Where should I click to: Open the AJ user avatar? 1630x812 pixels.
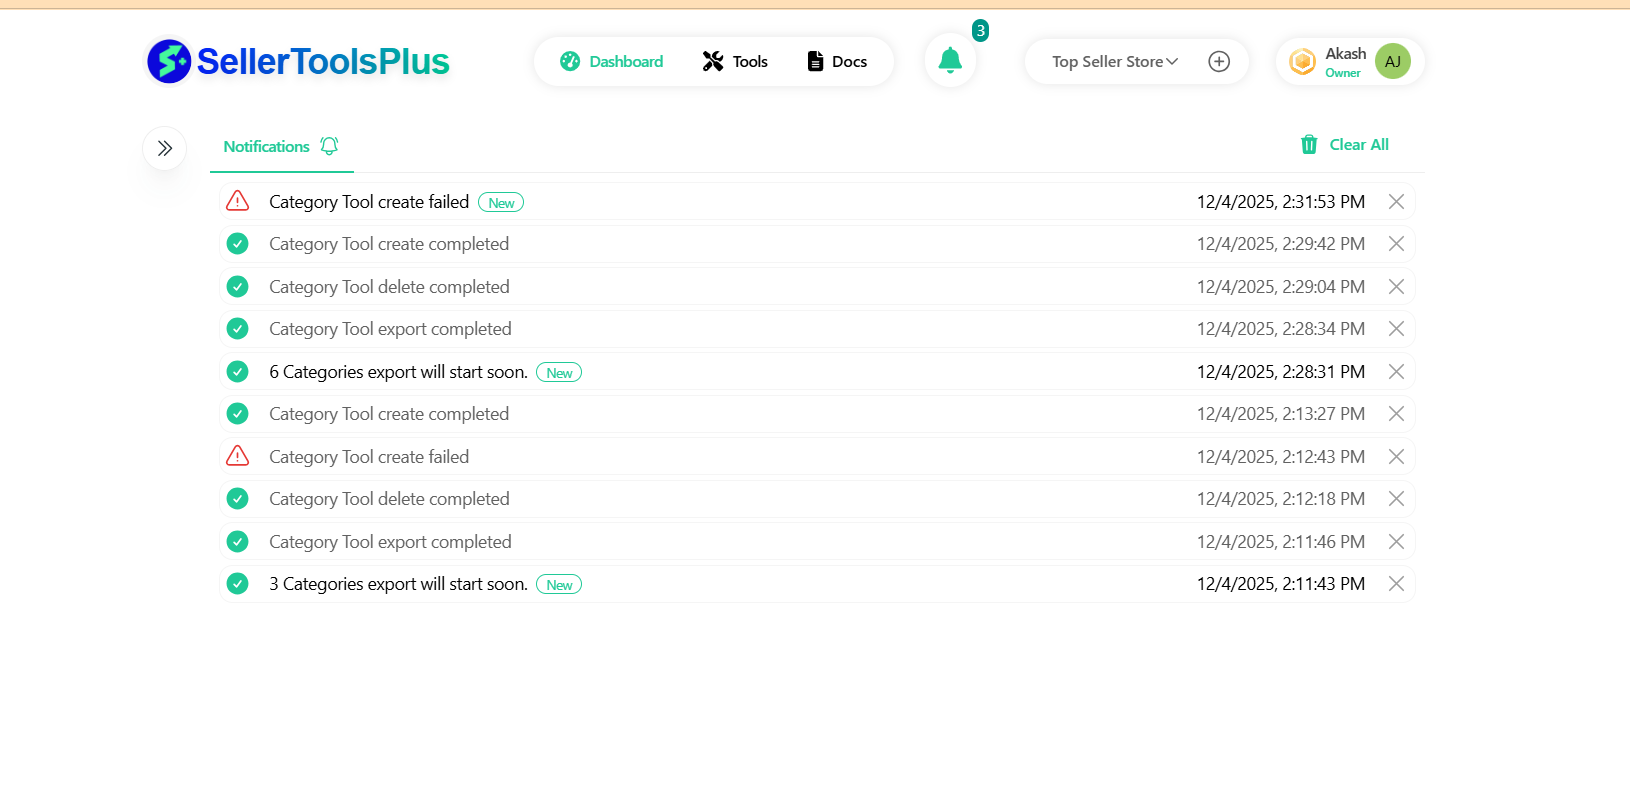point(1393,61)
